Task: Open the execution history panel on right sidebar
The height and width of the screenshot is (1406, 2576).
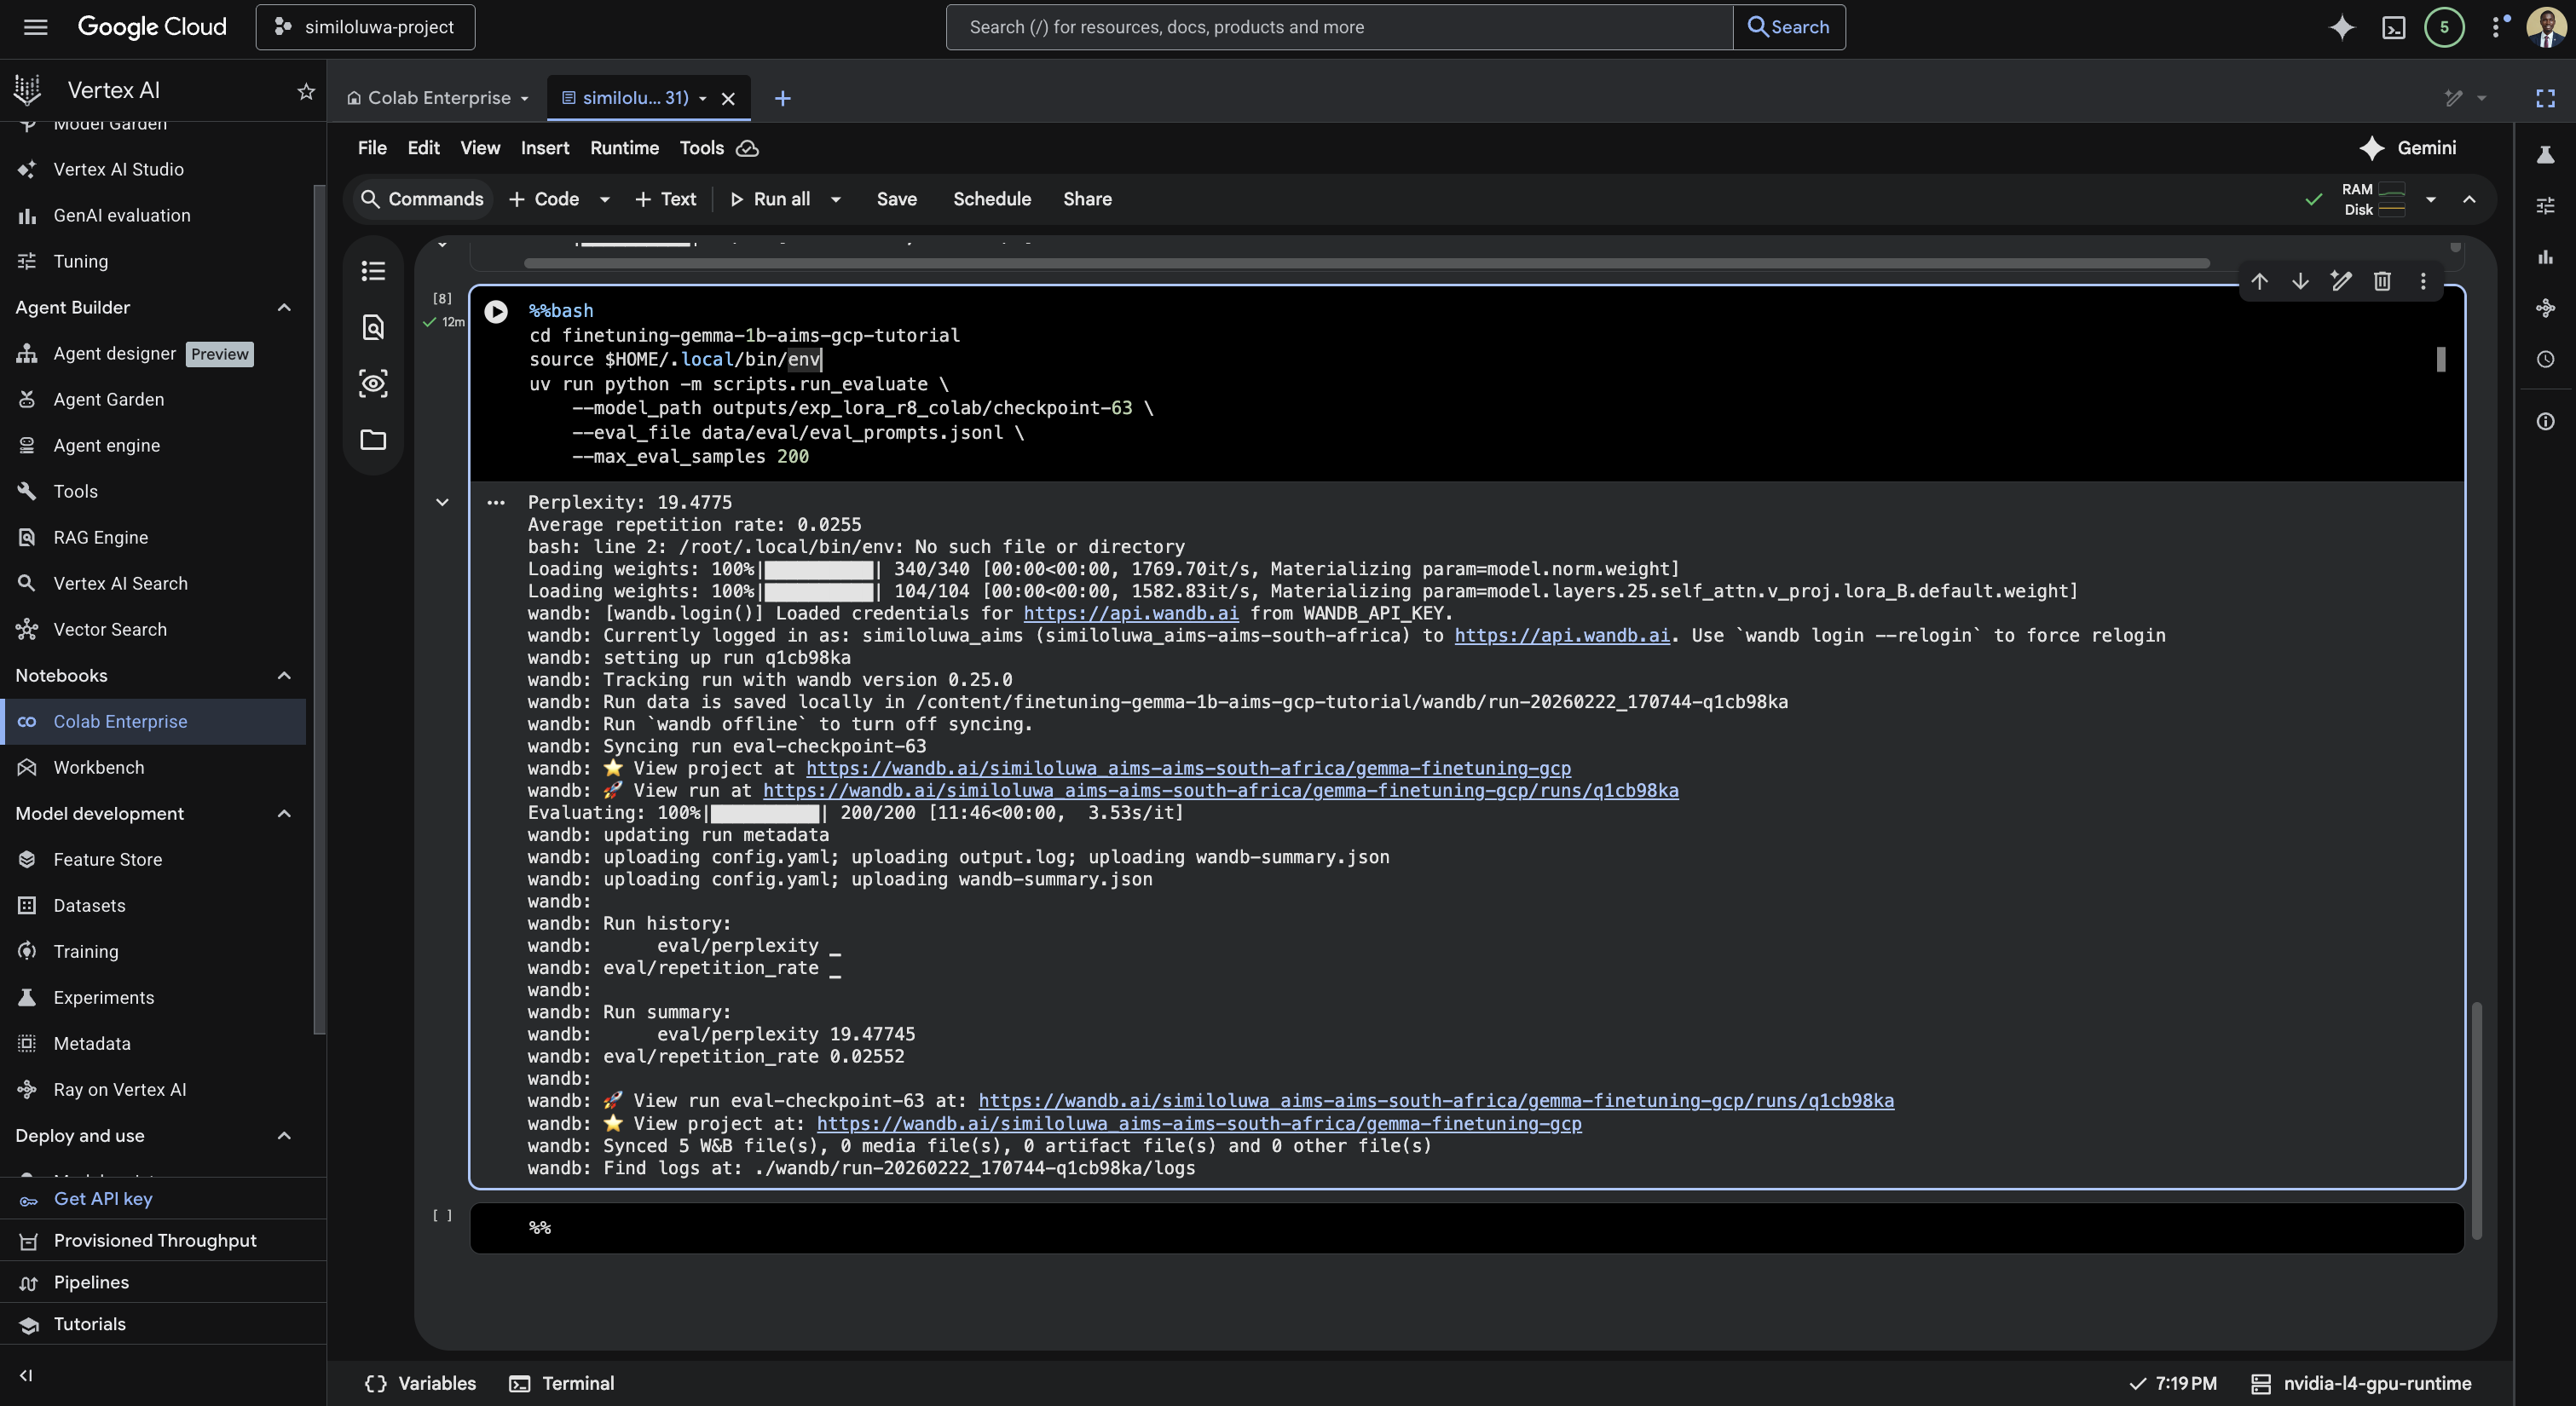Action: click(2545, 359)
